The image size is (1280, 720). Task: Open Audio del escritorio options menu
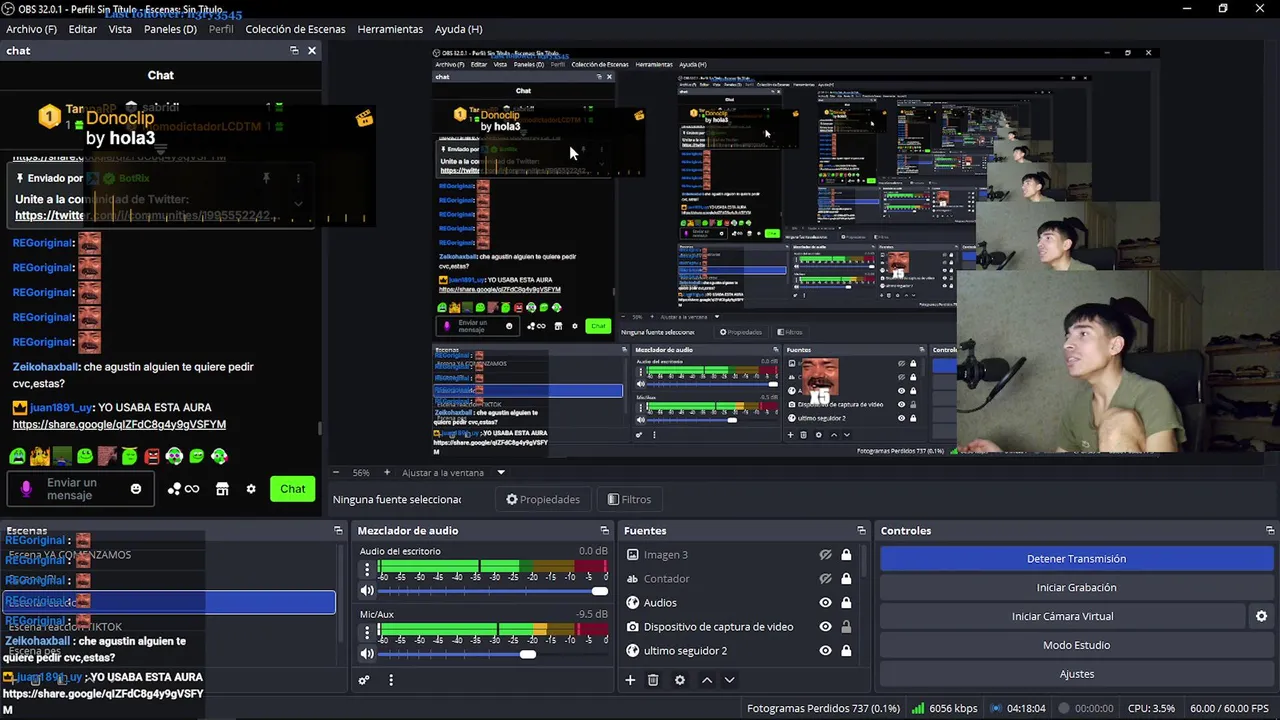(367, 570)
